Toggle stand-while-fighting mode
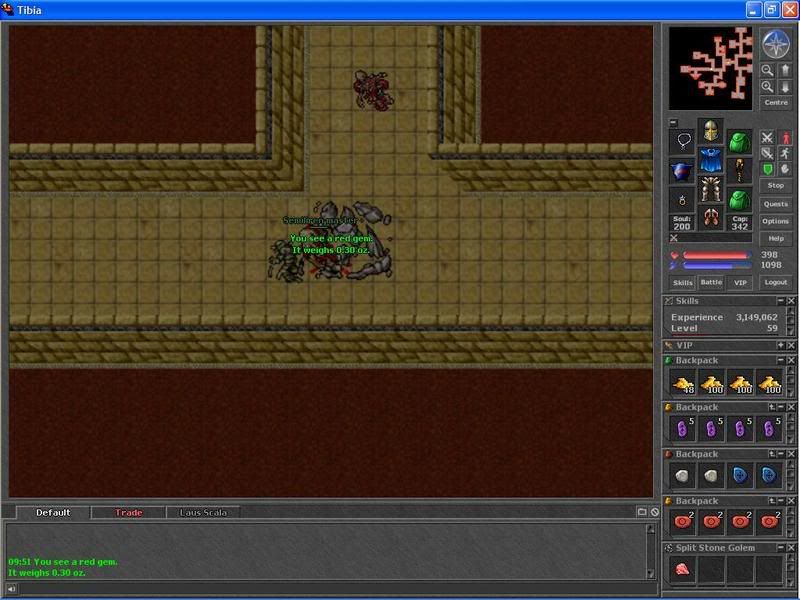The height and width of the screenshot is (600, 800). 786,137
